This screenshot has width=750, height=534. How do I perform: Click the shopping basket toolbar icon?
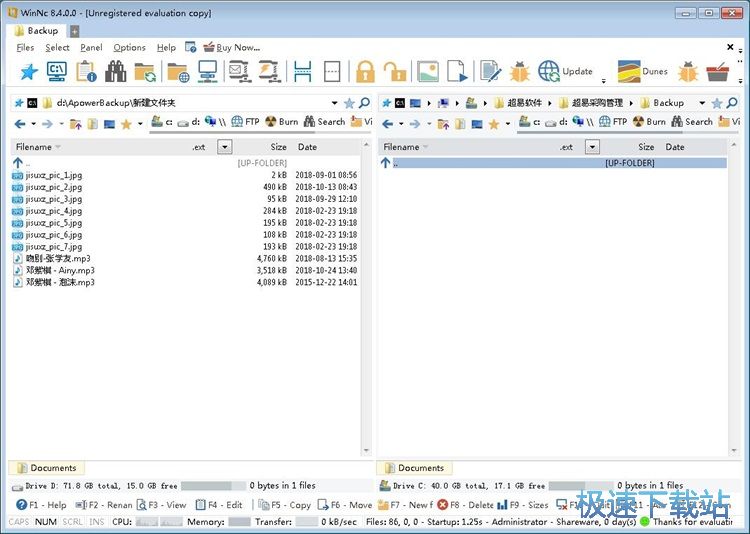click(x=717, y=72)
